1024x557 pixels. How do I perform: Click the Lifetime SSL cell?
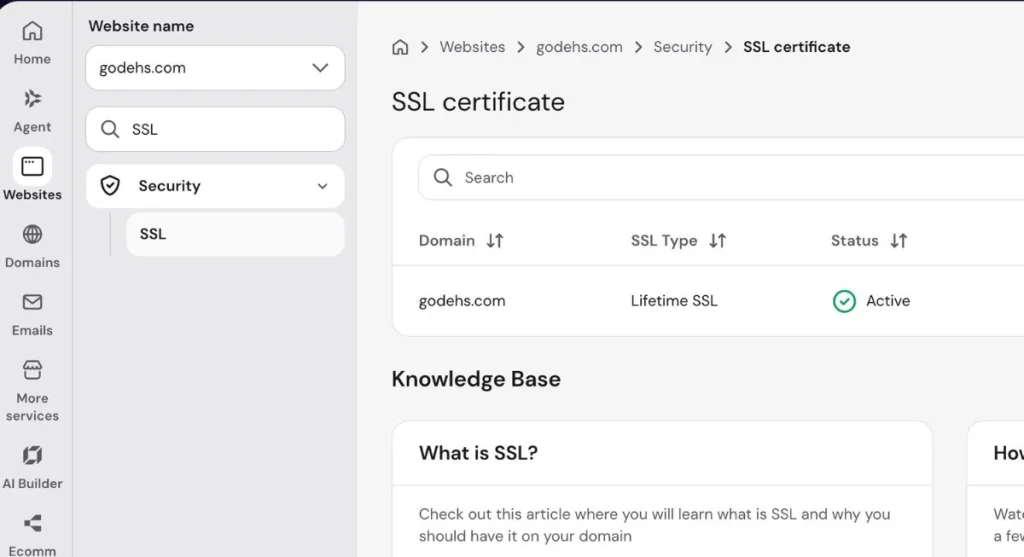[x=674, y=301]
